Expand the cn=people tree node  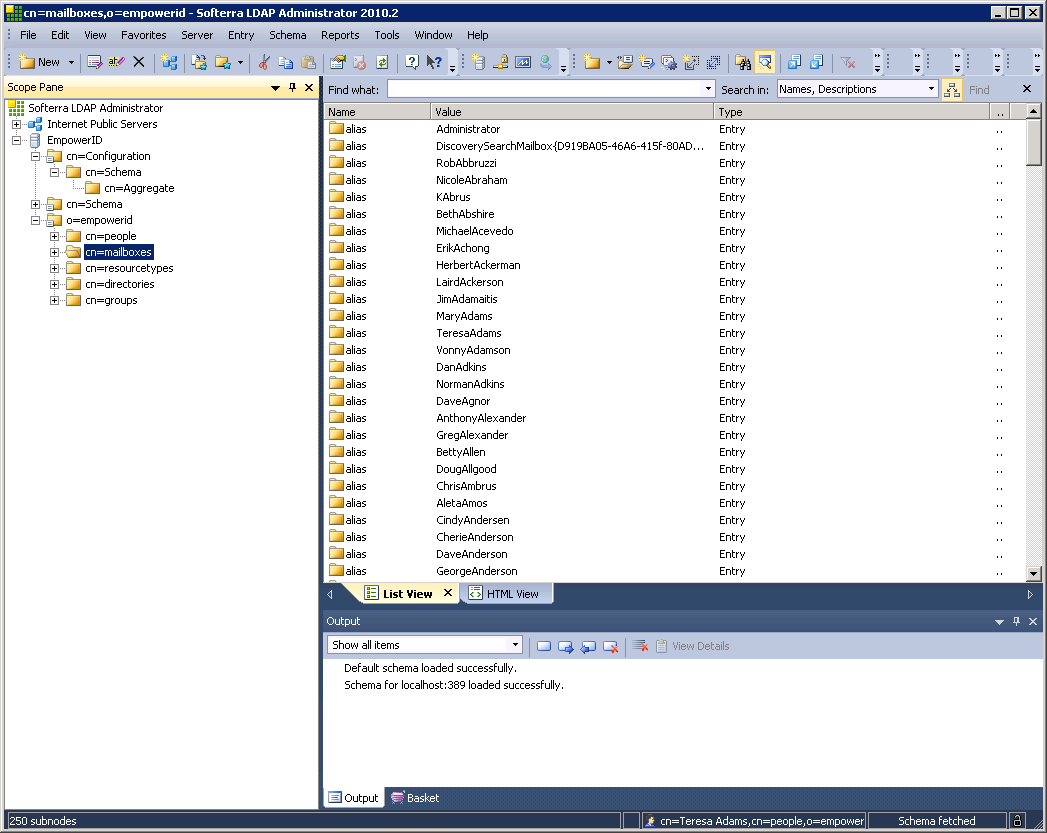[55, 236]
